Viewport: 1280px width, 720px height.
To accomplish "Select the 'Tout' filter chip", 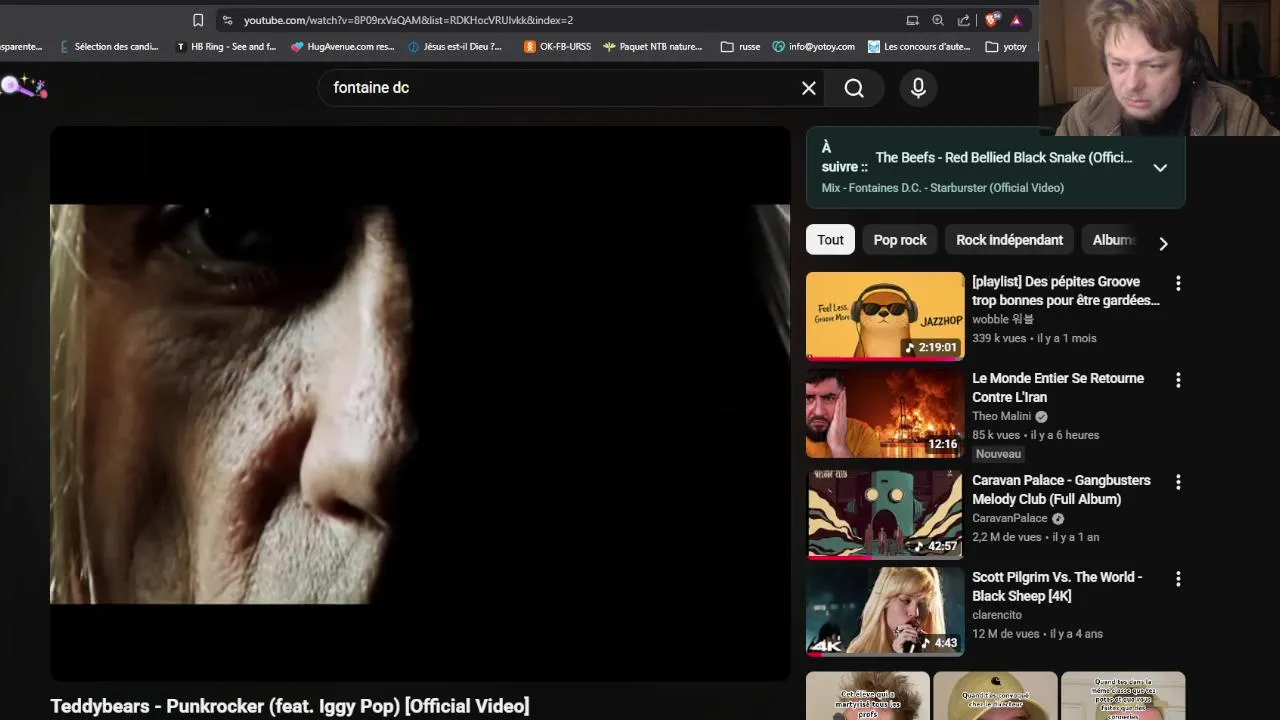I will click(x=830, y=240).
